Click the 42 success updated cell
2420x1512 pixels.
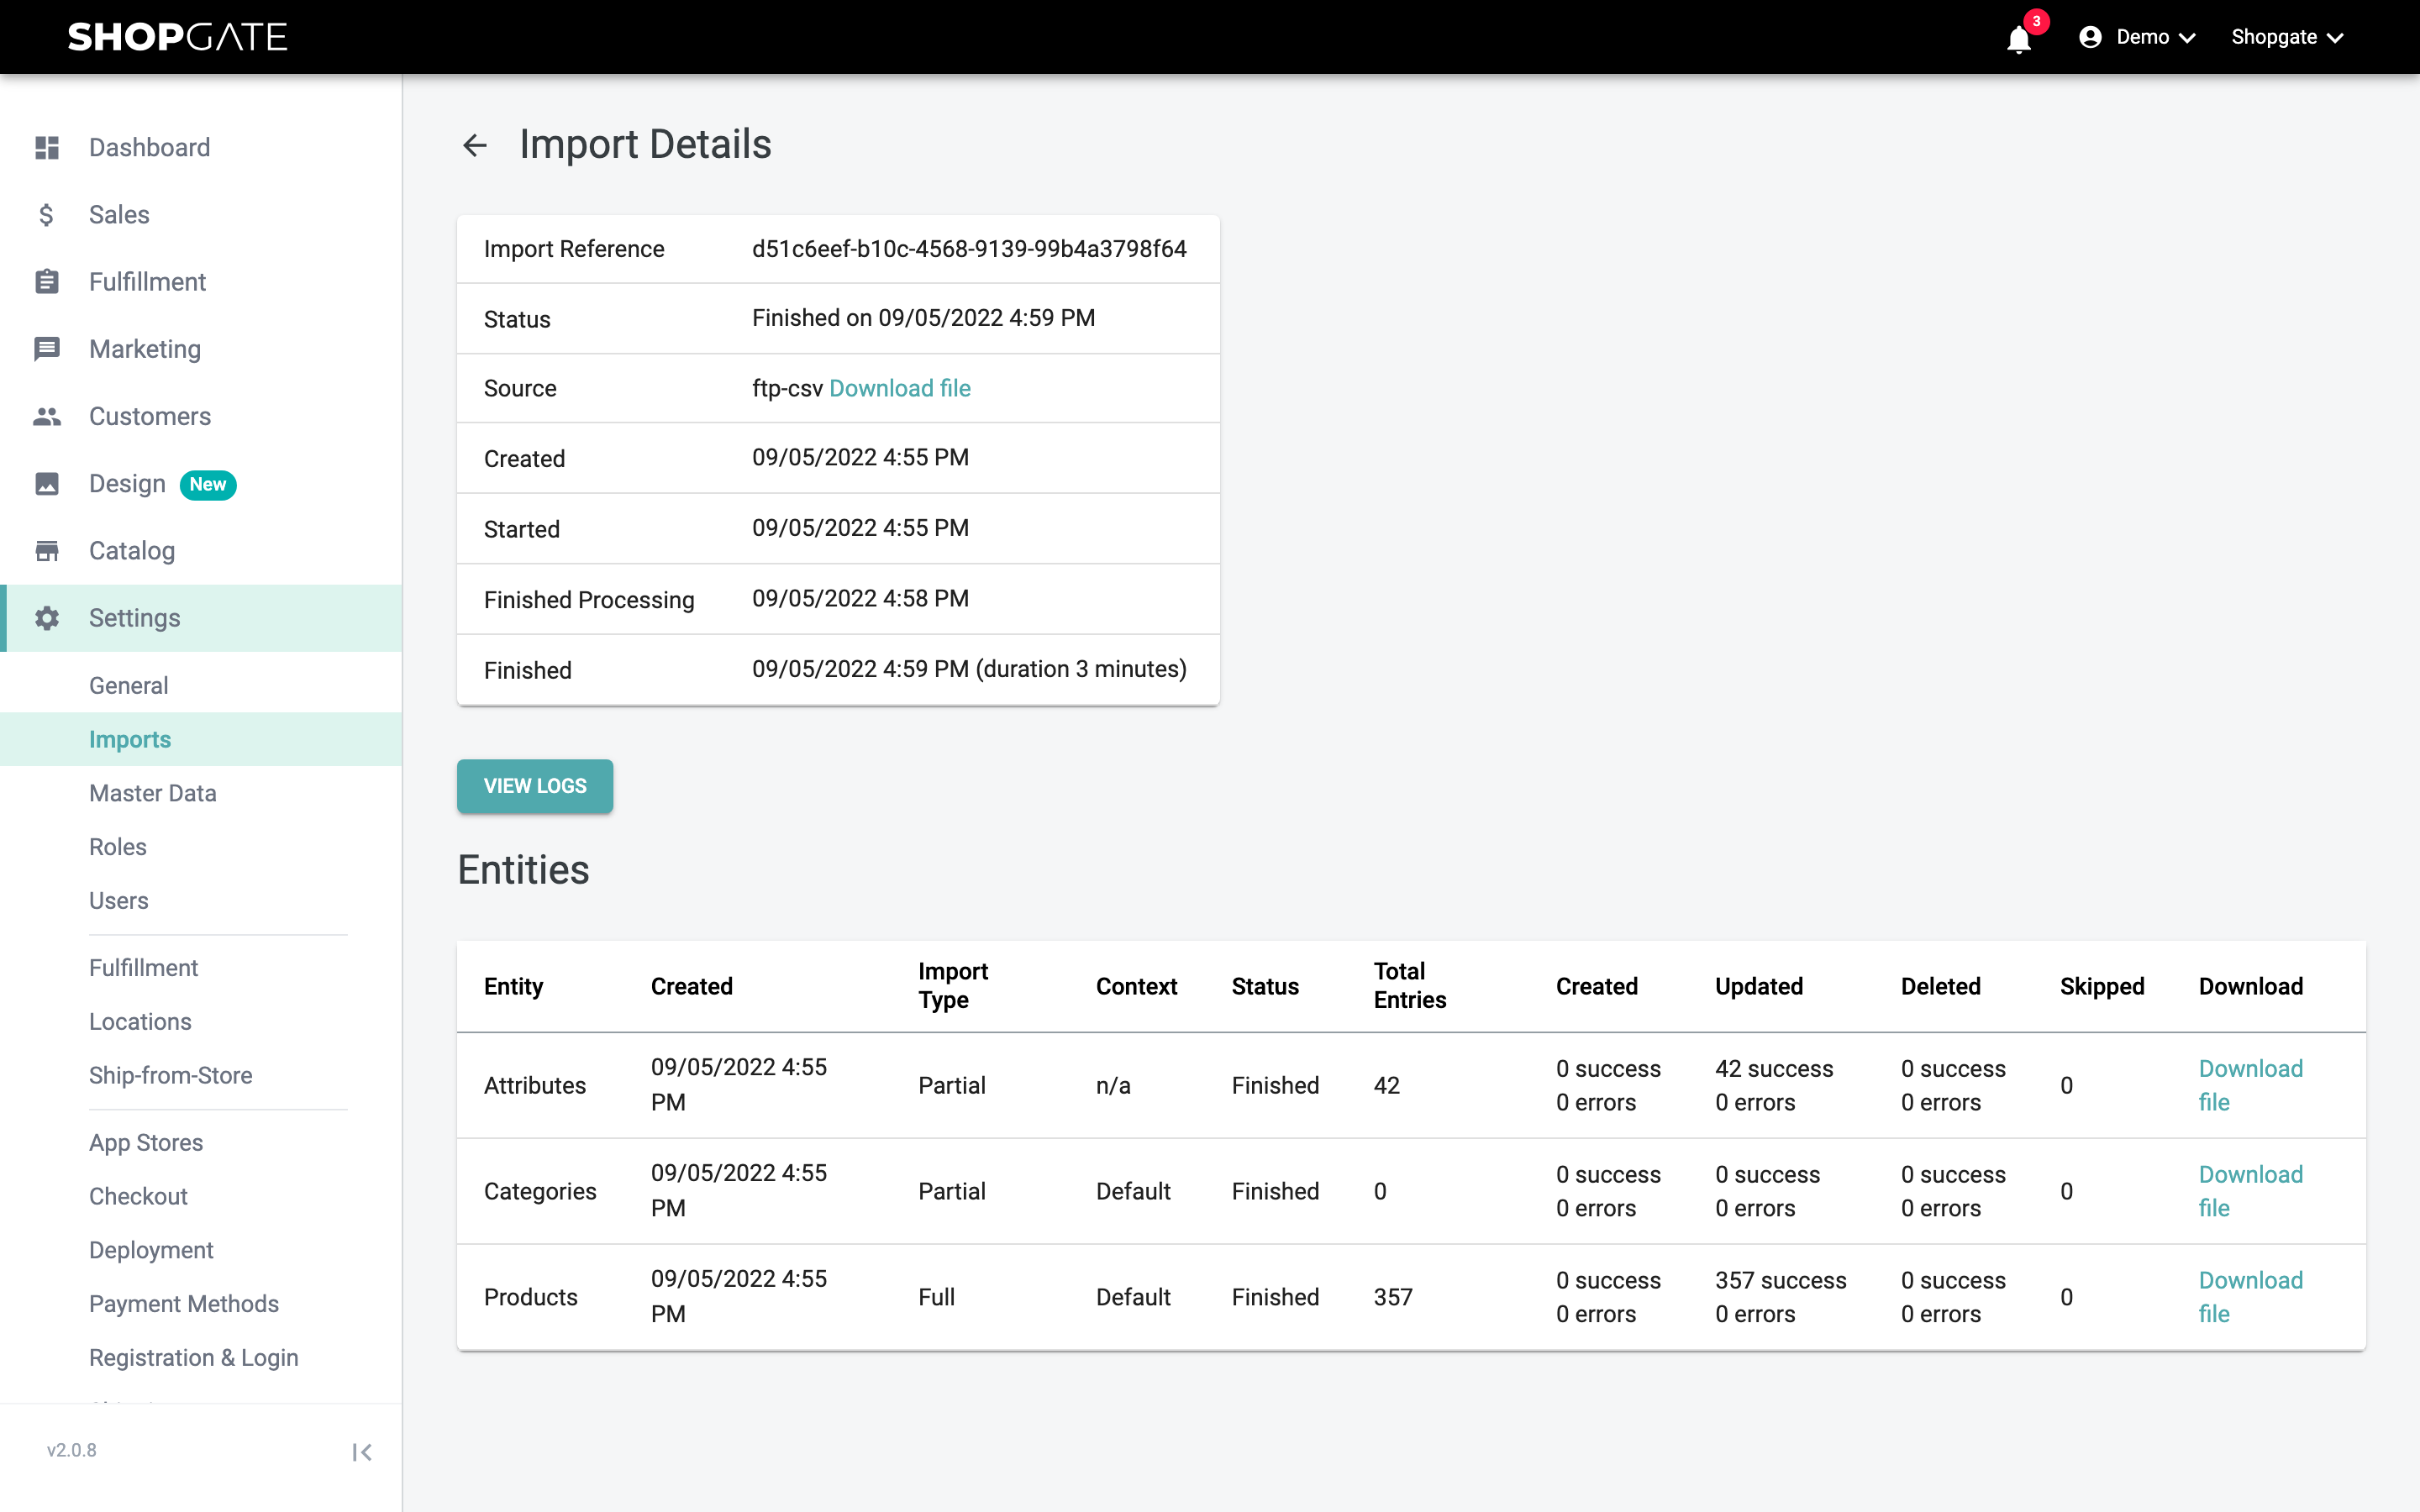(1774, 1069)
